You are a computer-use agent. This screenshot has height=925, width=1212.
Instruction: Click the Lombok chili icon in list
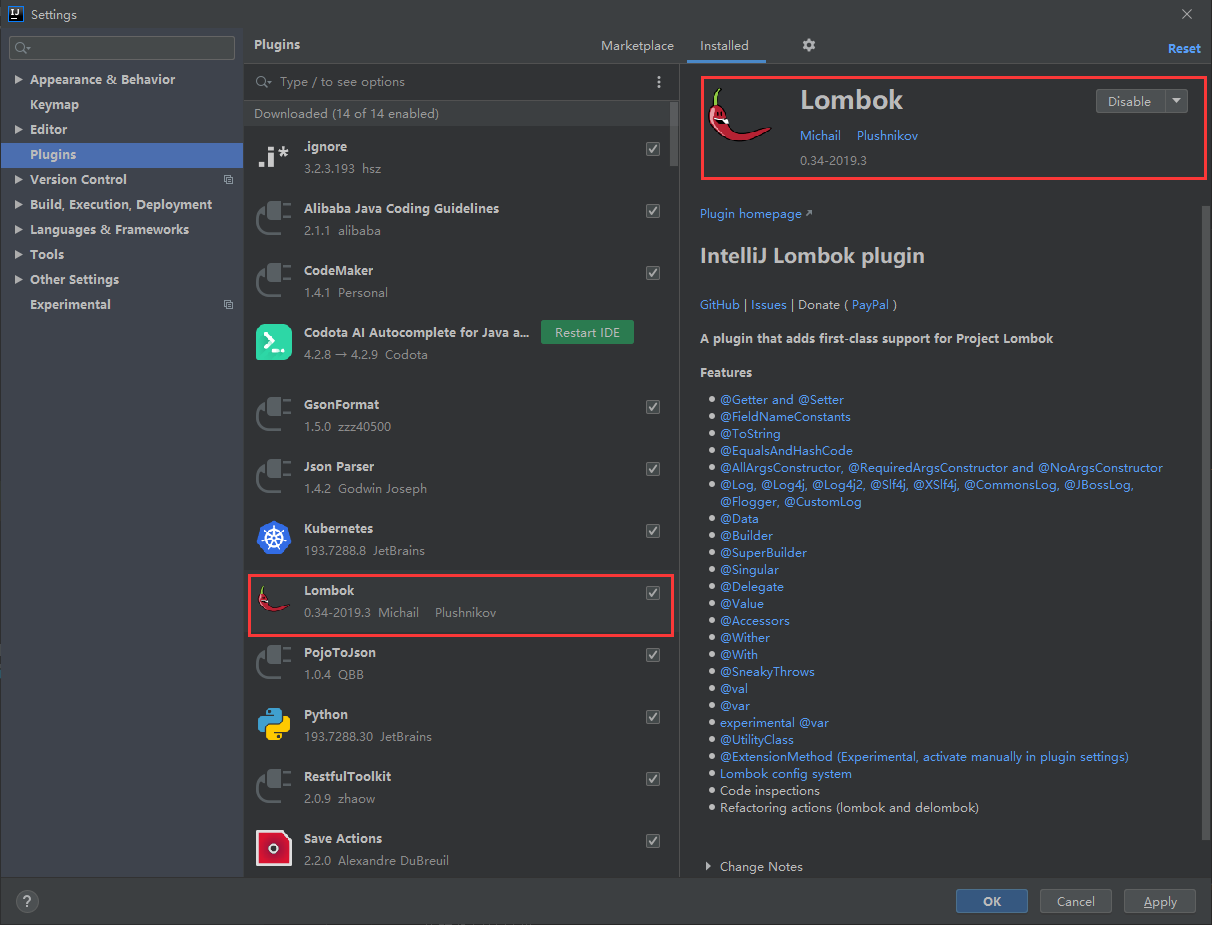[273, 600]
